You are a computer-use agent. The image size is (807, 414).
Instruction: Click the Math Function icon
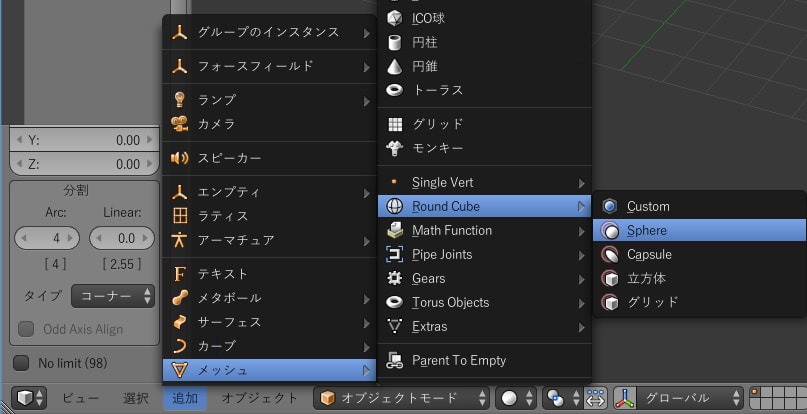coord(395,230)
